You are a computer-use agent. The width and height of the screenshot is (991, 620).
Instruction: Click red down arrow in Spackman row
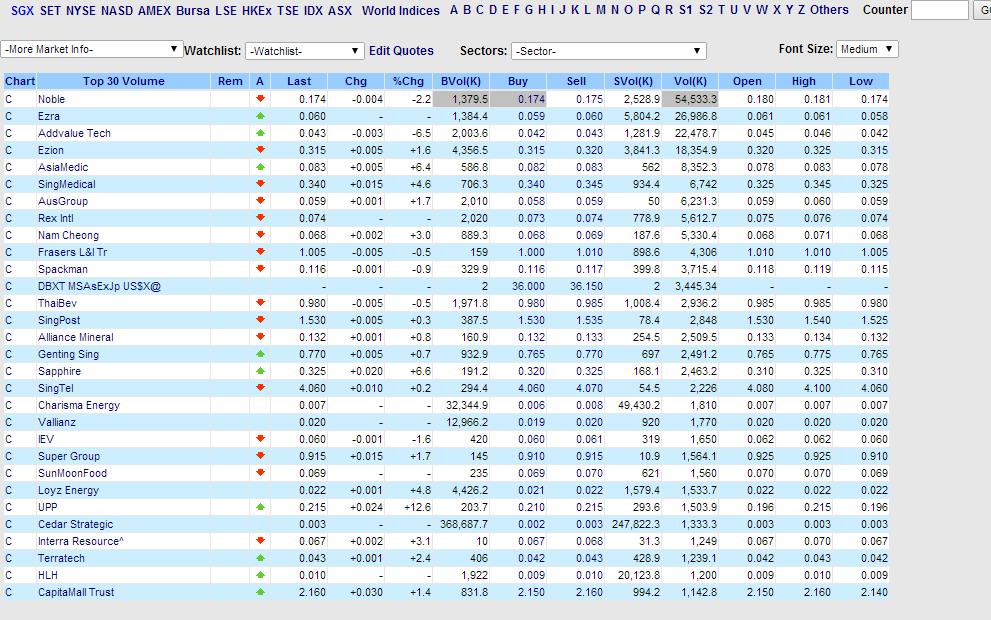(260, 269)
